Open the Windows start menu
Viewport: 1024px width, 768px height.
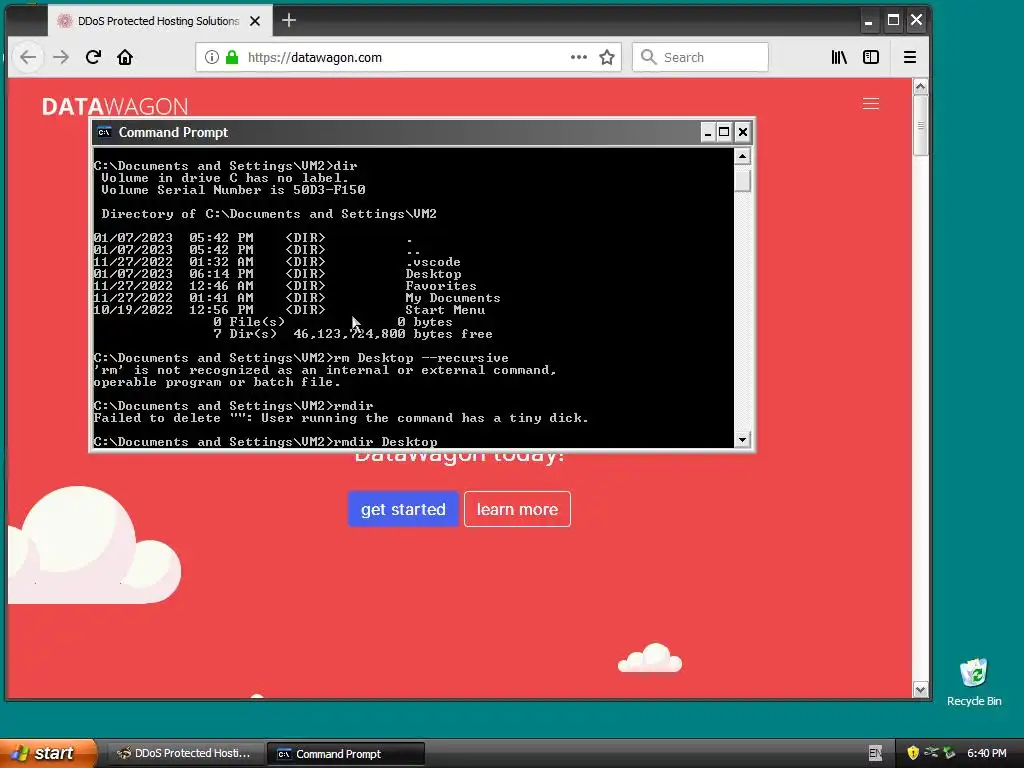[x=48, y=753]
